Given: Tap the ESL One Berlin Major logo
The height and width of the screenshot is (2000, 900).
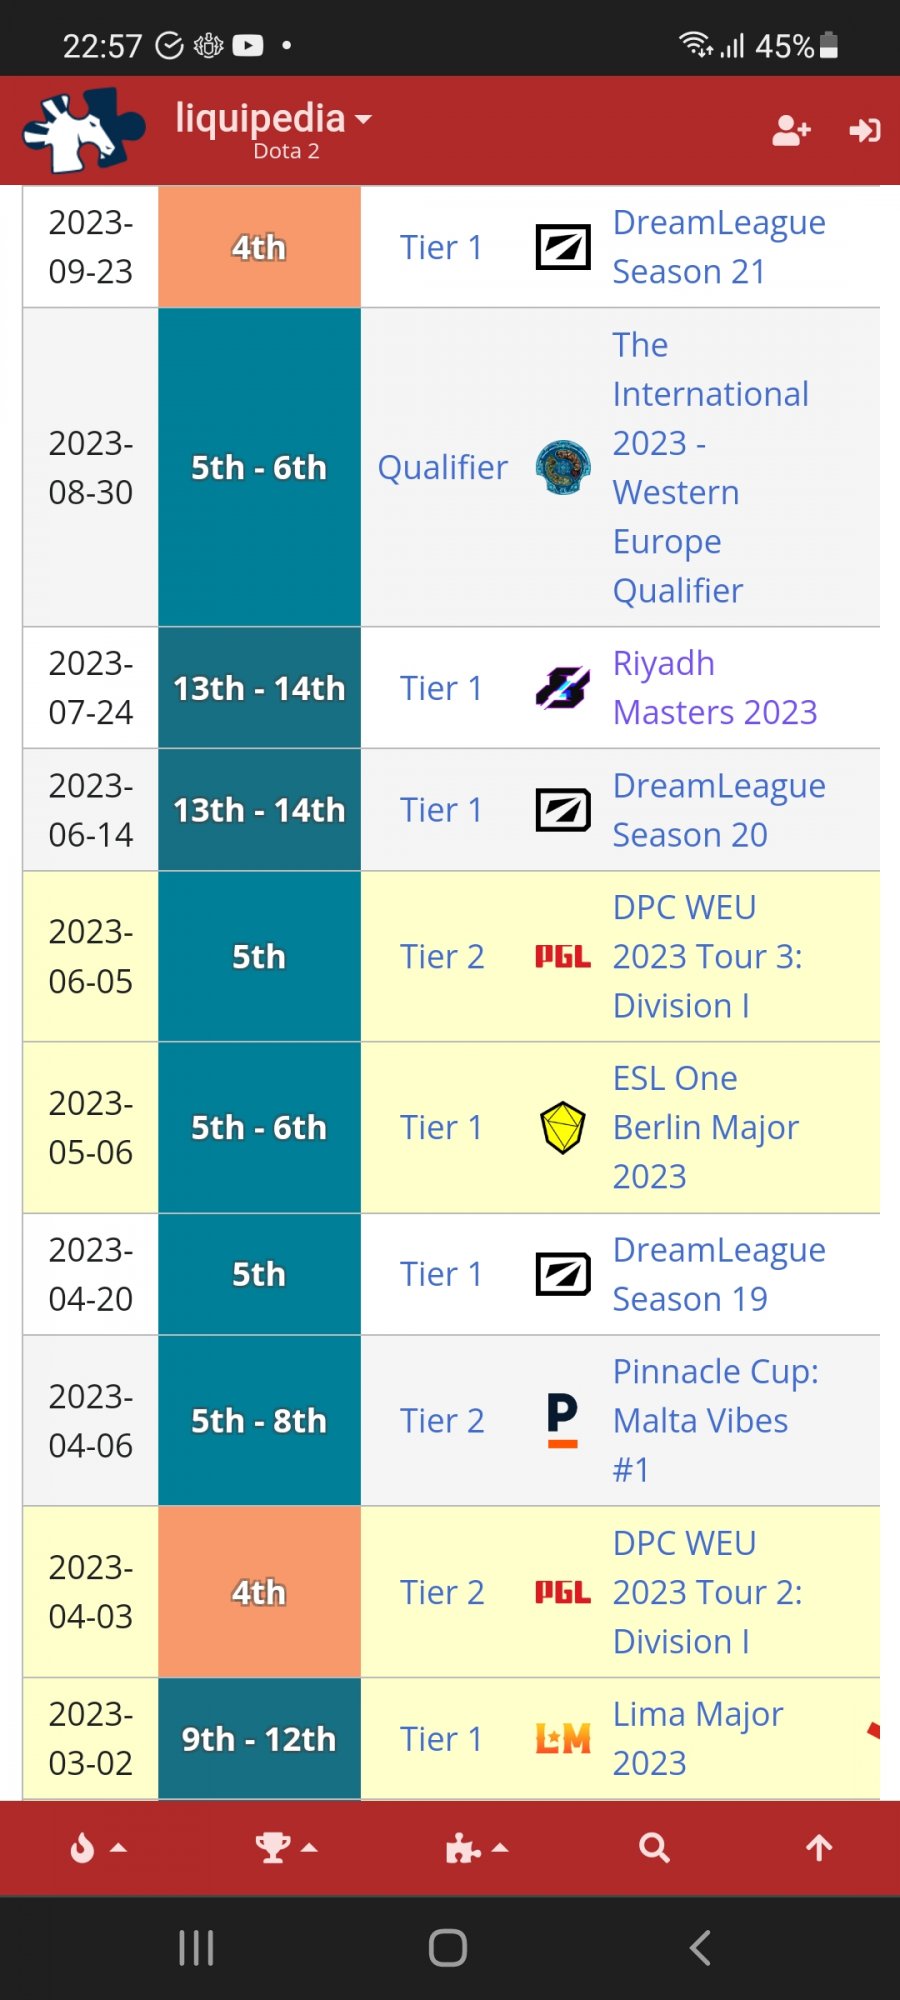Looking at the screenshot, I should (563, 1127).
